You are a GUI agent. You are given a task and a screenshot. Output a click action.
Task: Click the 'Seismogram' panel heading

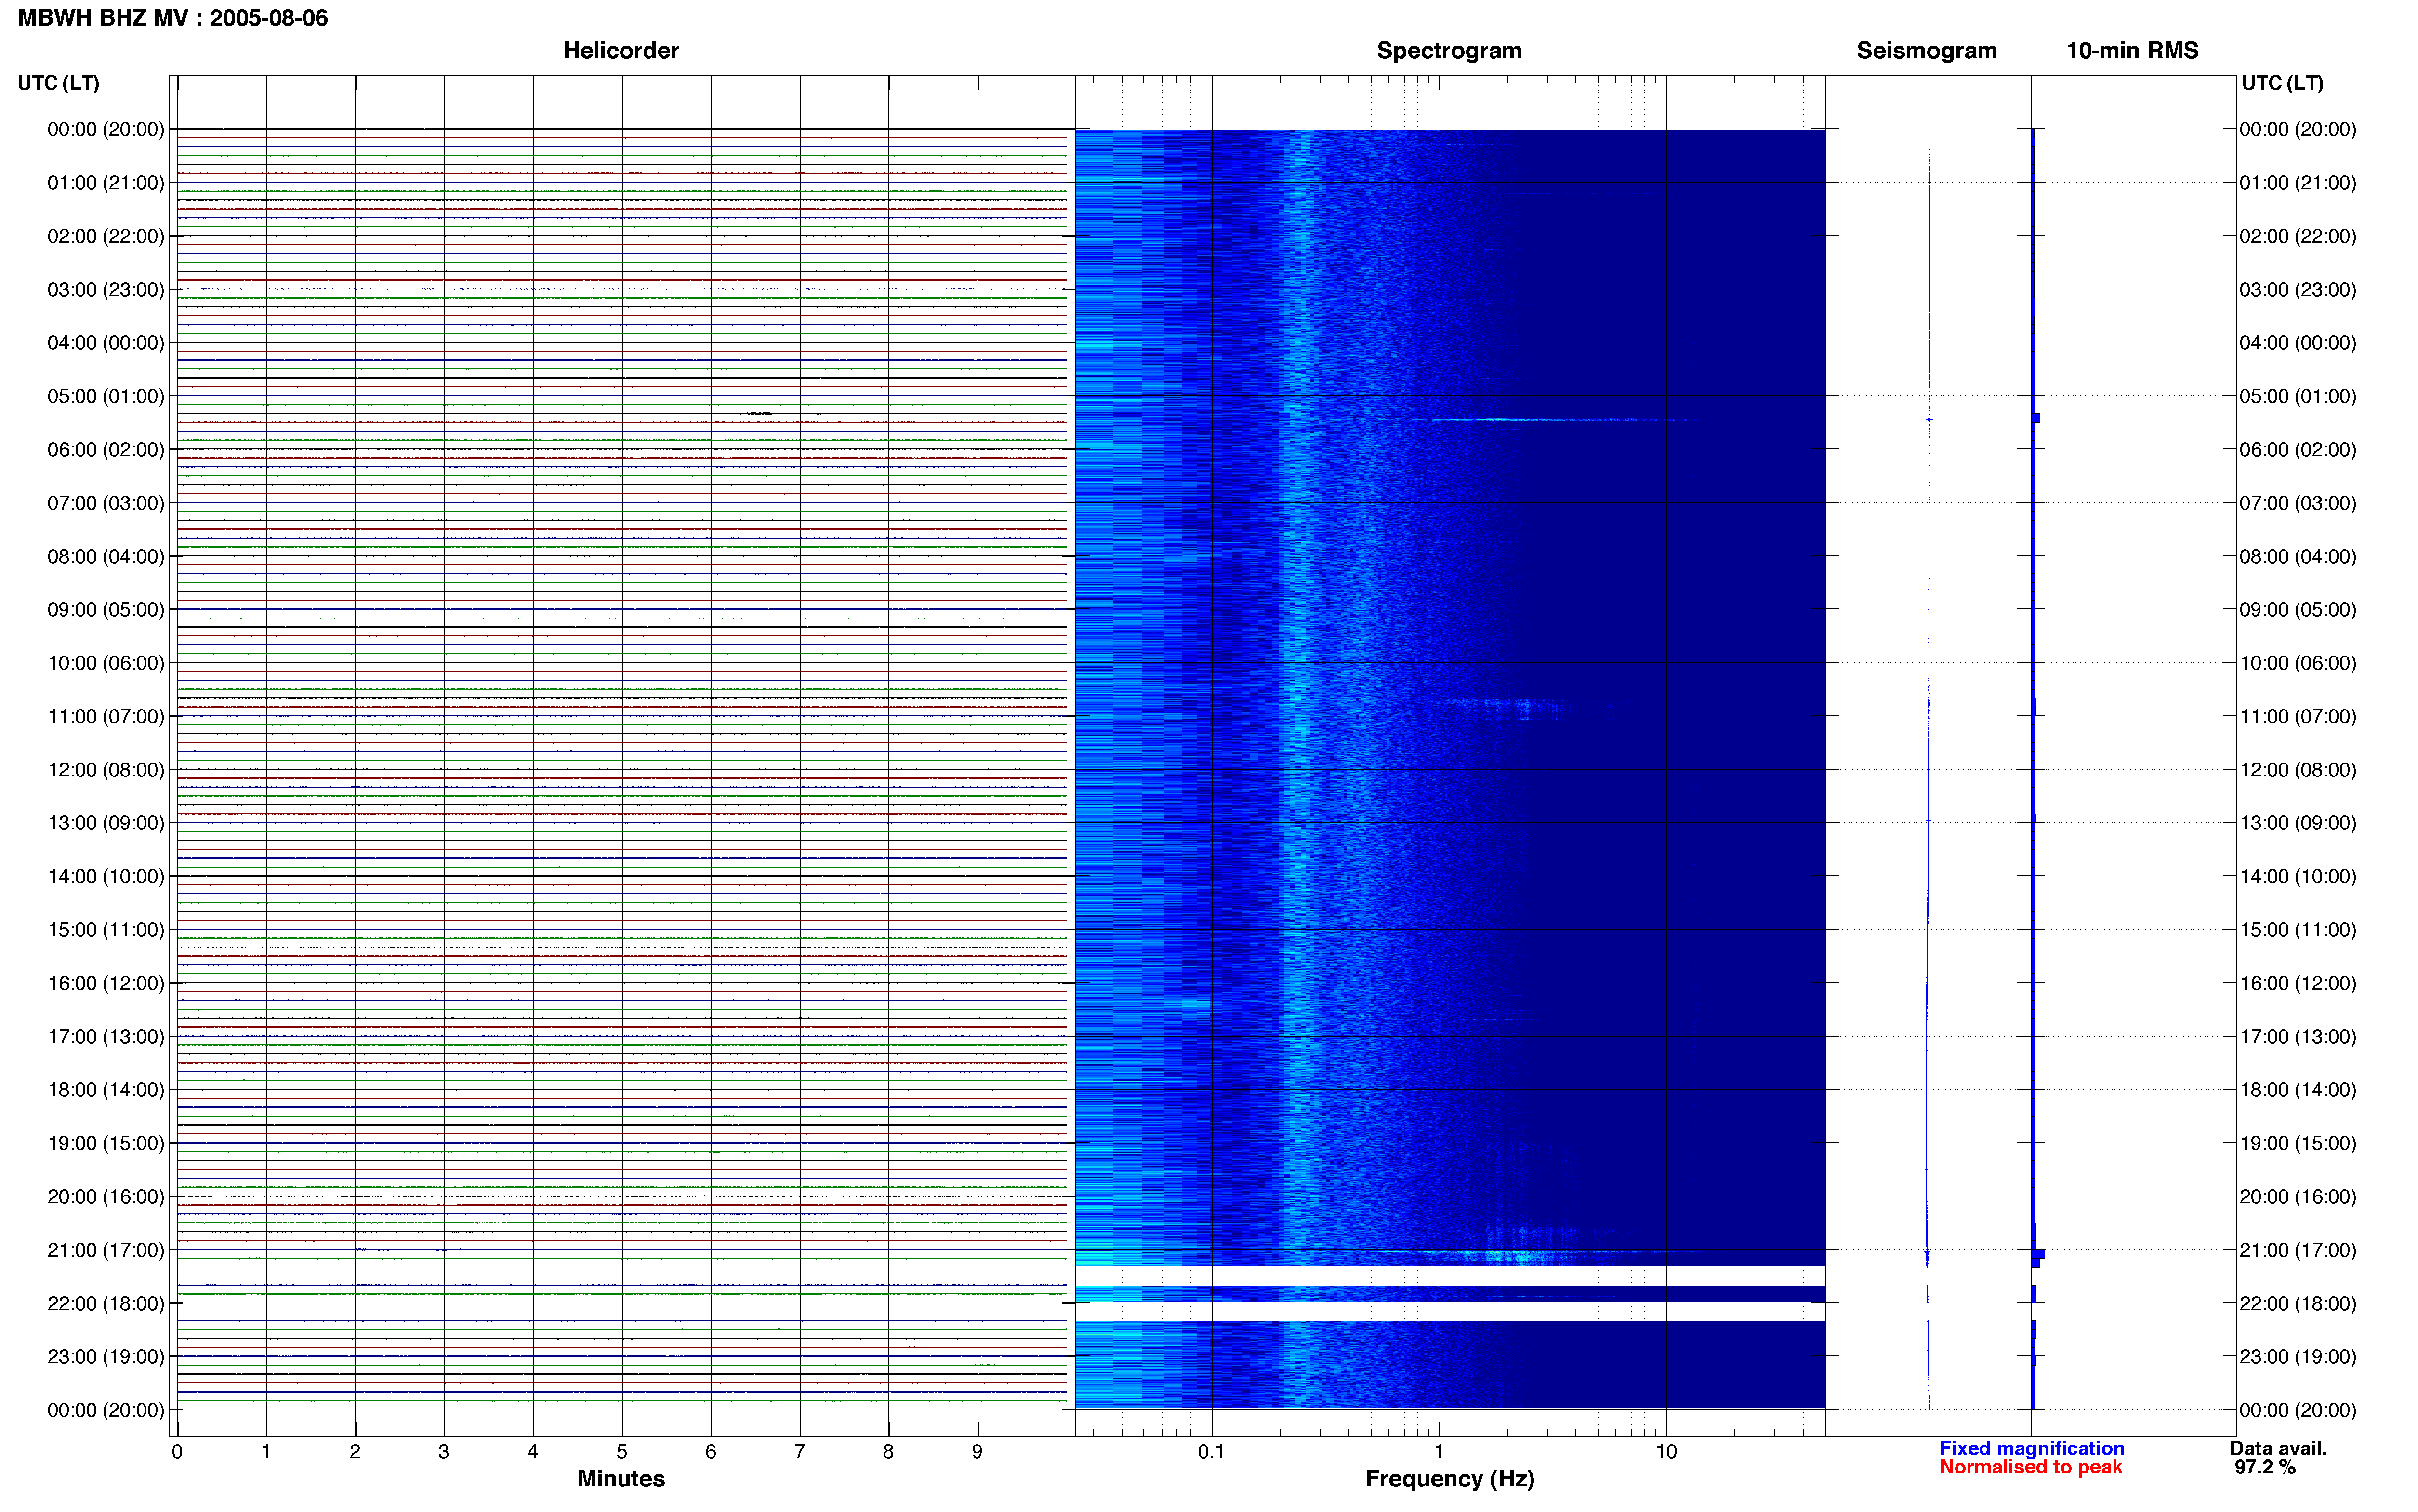[1926, 50]
